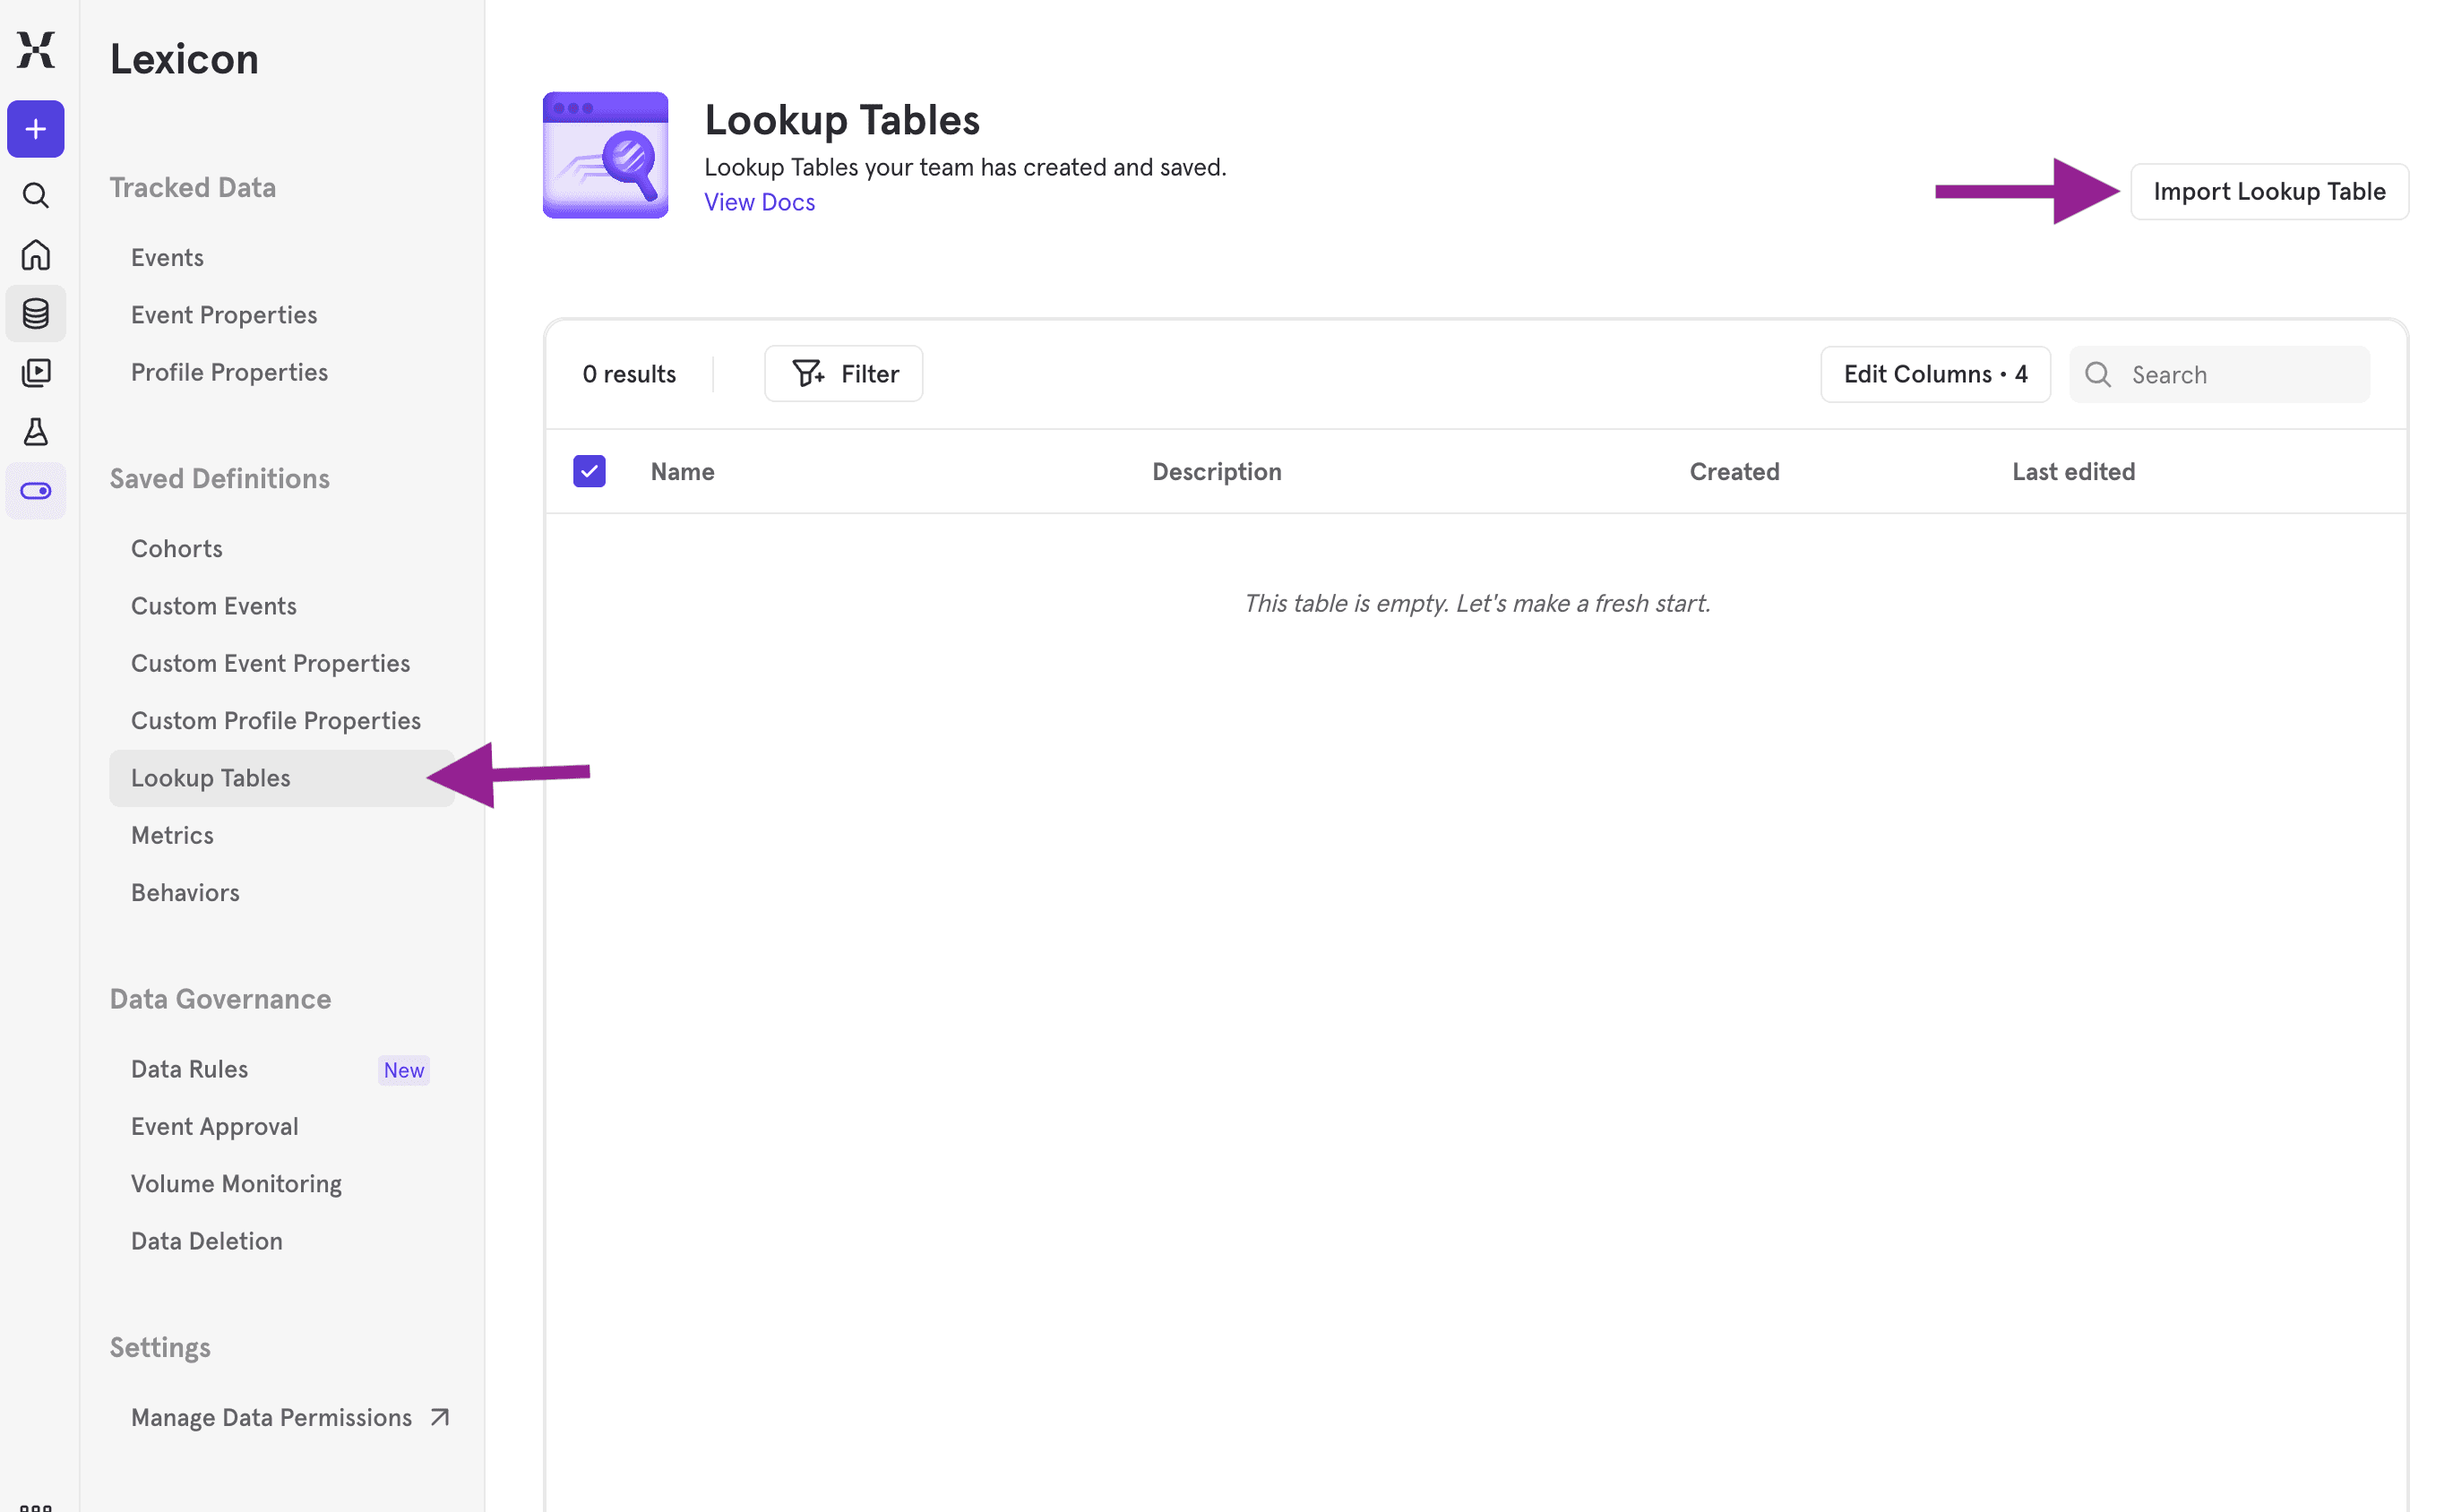Screen dimensions: 2453x1512
Task: Click the apps grid icon at the bottom
Action: click(x=36, y=1505)
